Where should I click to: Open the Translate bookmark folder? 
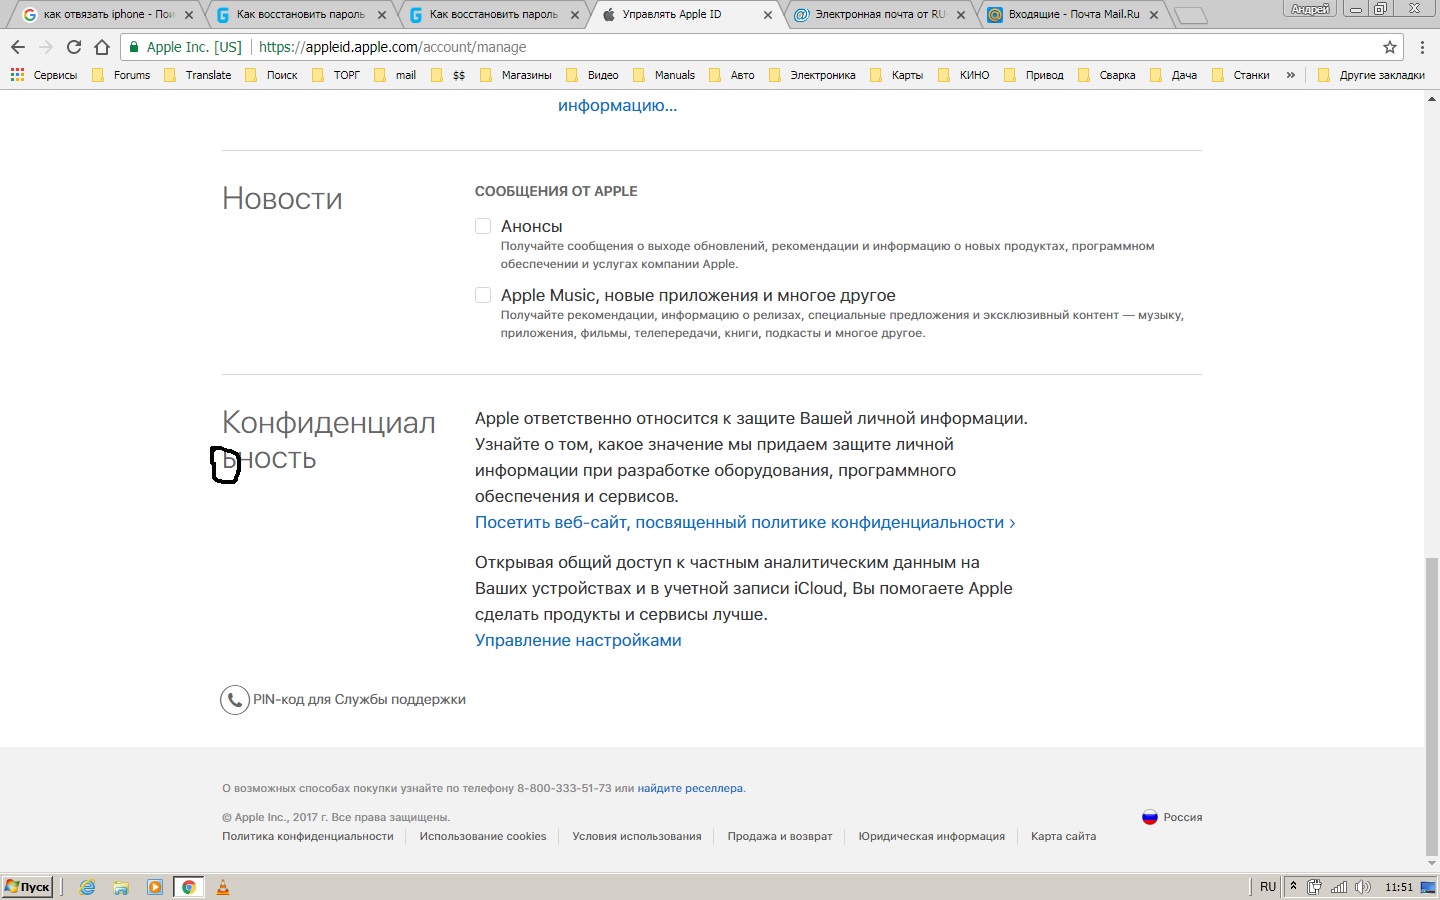pyautogui.click(x=197, y=75)
